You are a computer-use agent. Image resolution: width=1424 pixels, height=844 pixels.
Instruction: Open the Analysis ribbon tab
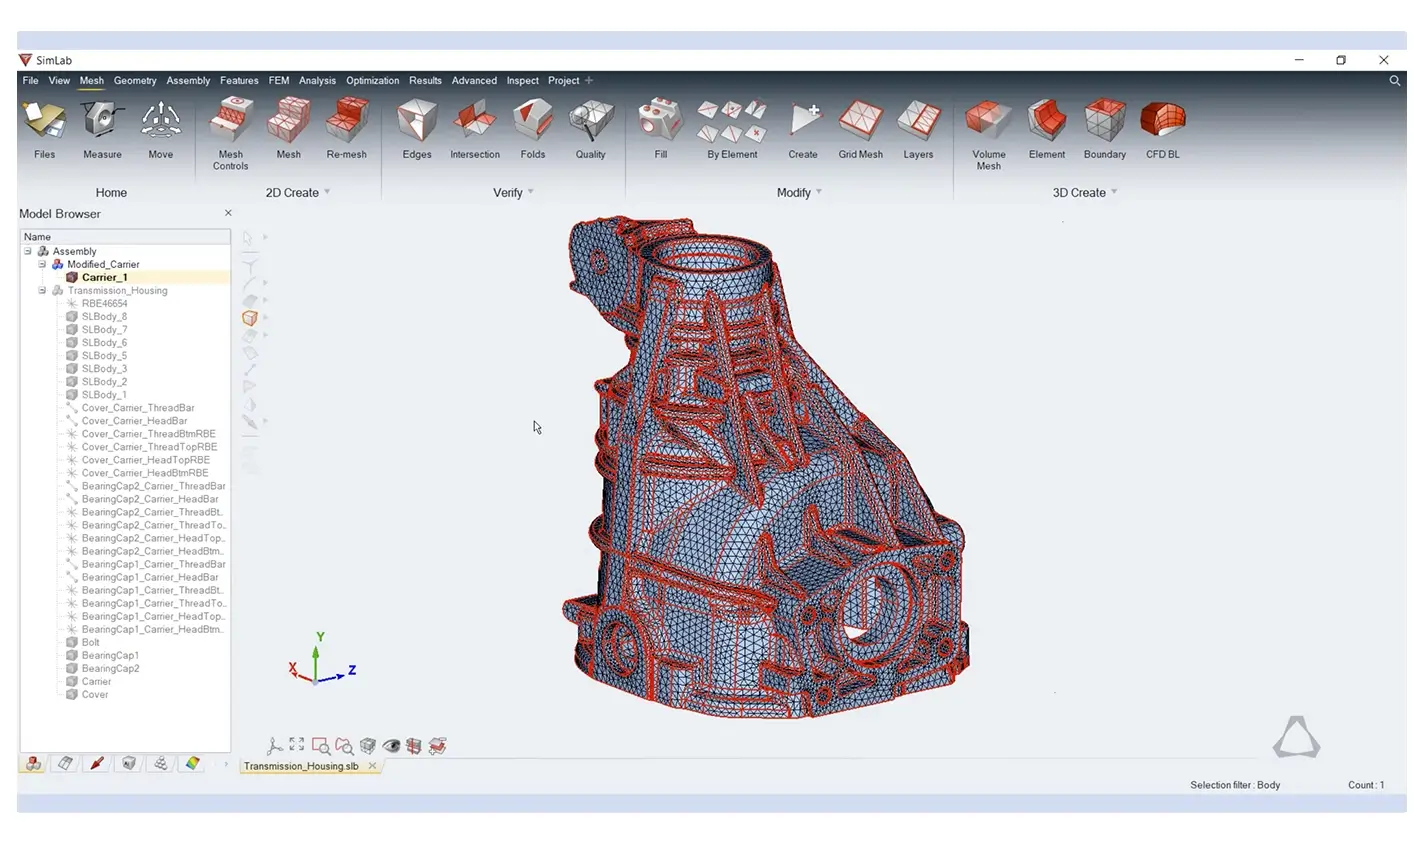click(x=317, y=80)
